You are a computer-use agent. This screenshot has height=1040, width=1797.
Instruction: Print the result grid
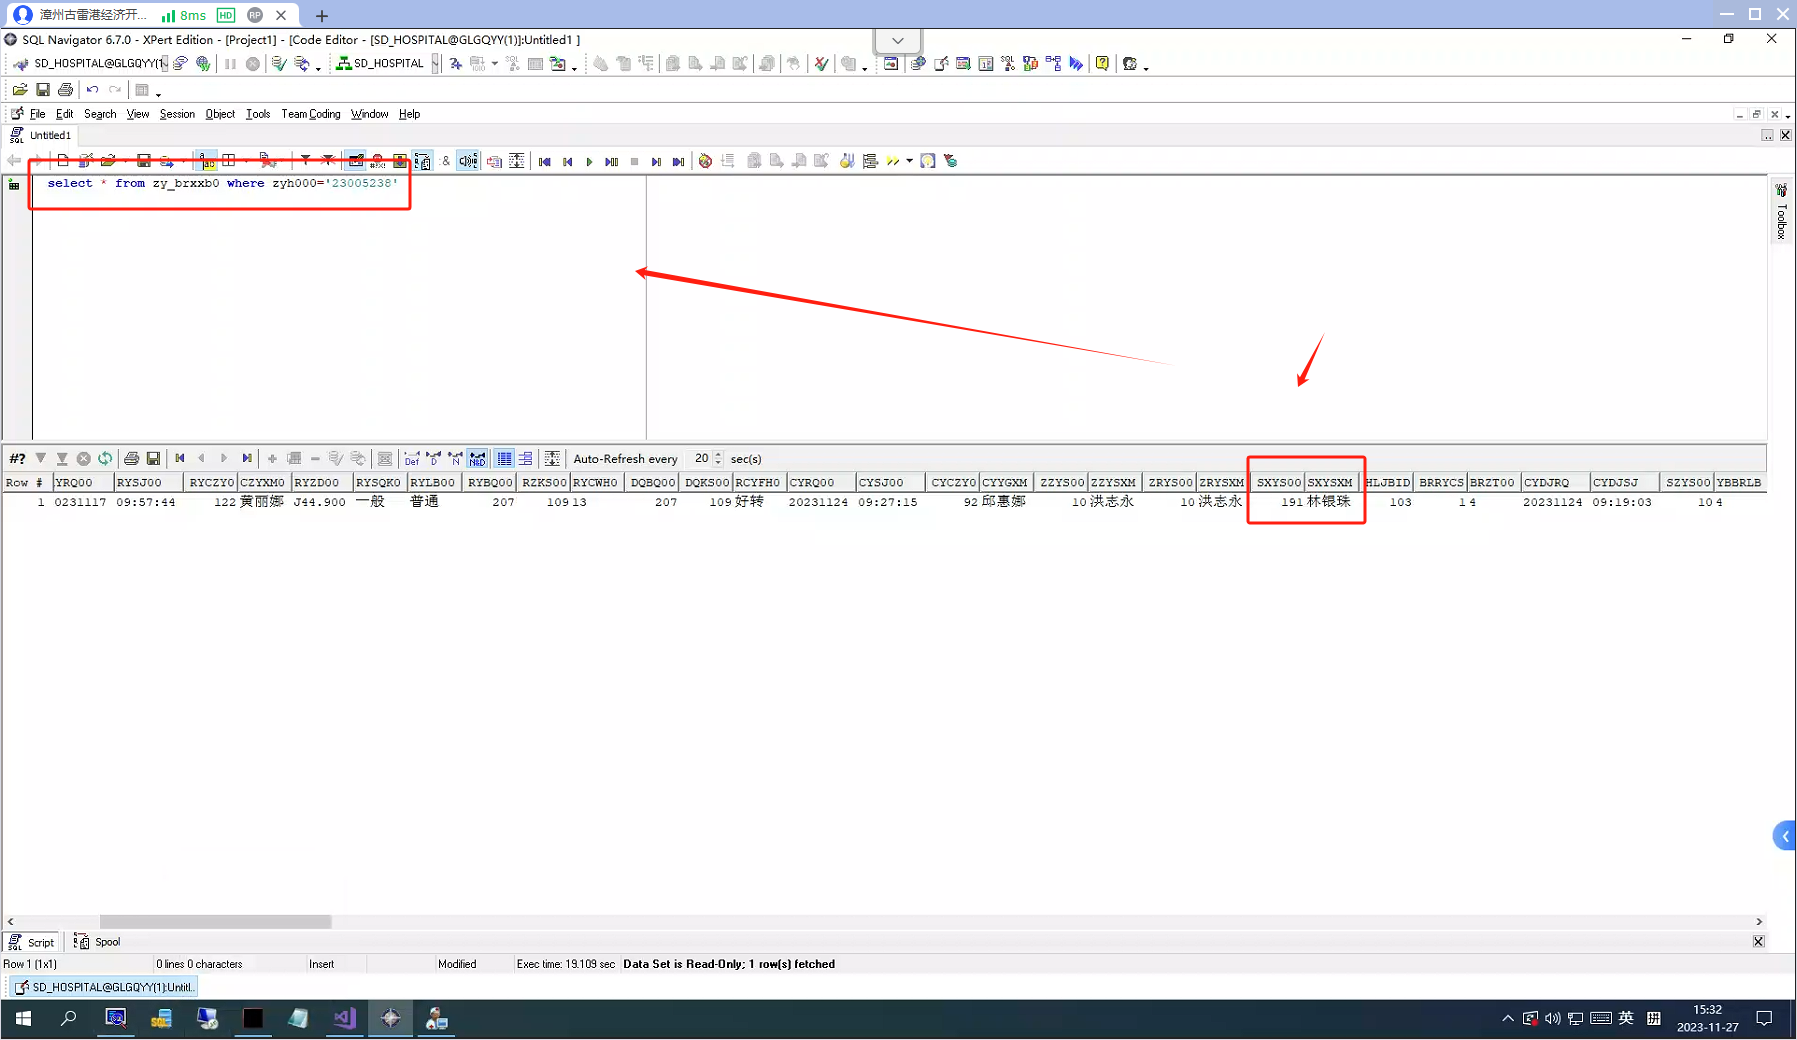tap(131, 459)
